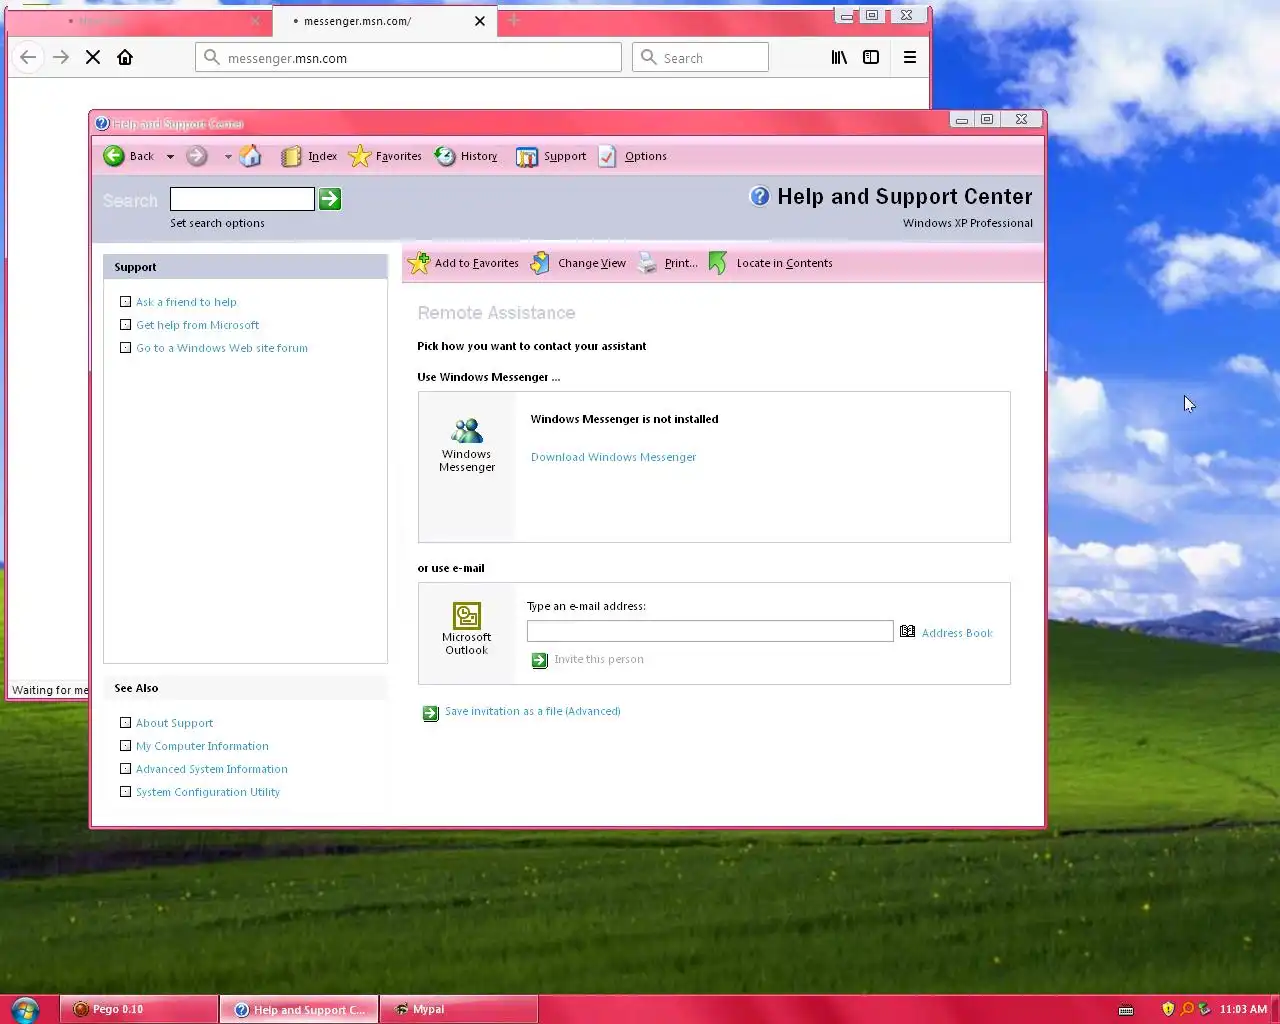Open the Forward history dropdown arrow
1280x1024 pixels.
(x=228, y=157)
